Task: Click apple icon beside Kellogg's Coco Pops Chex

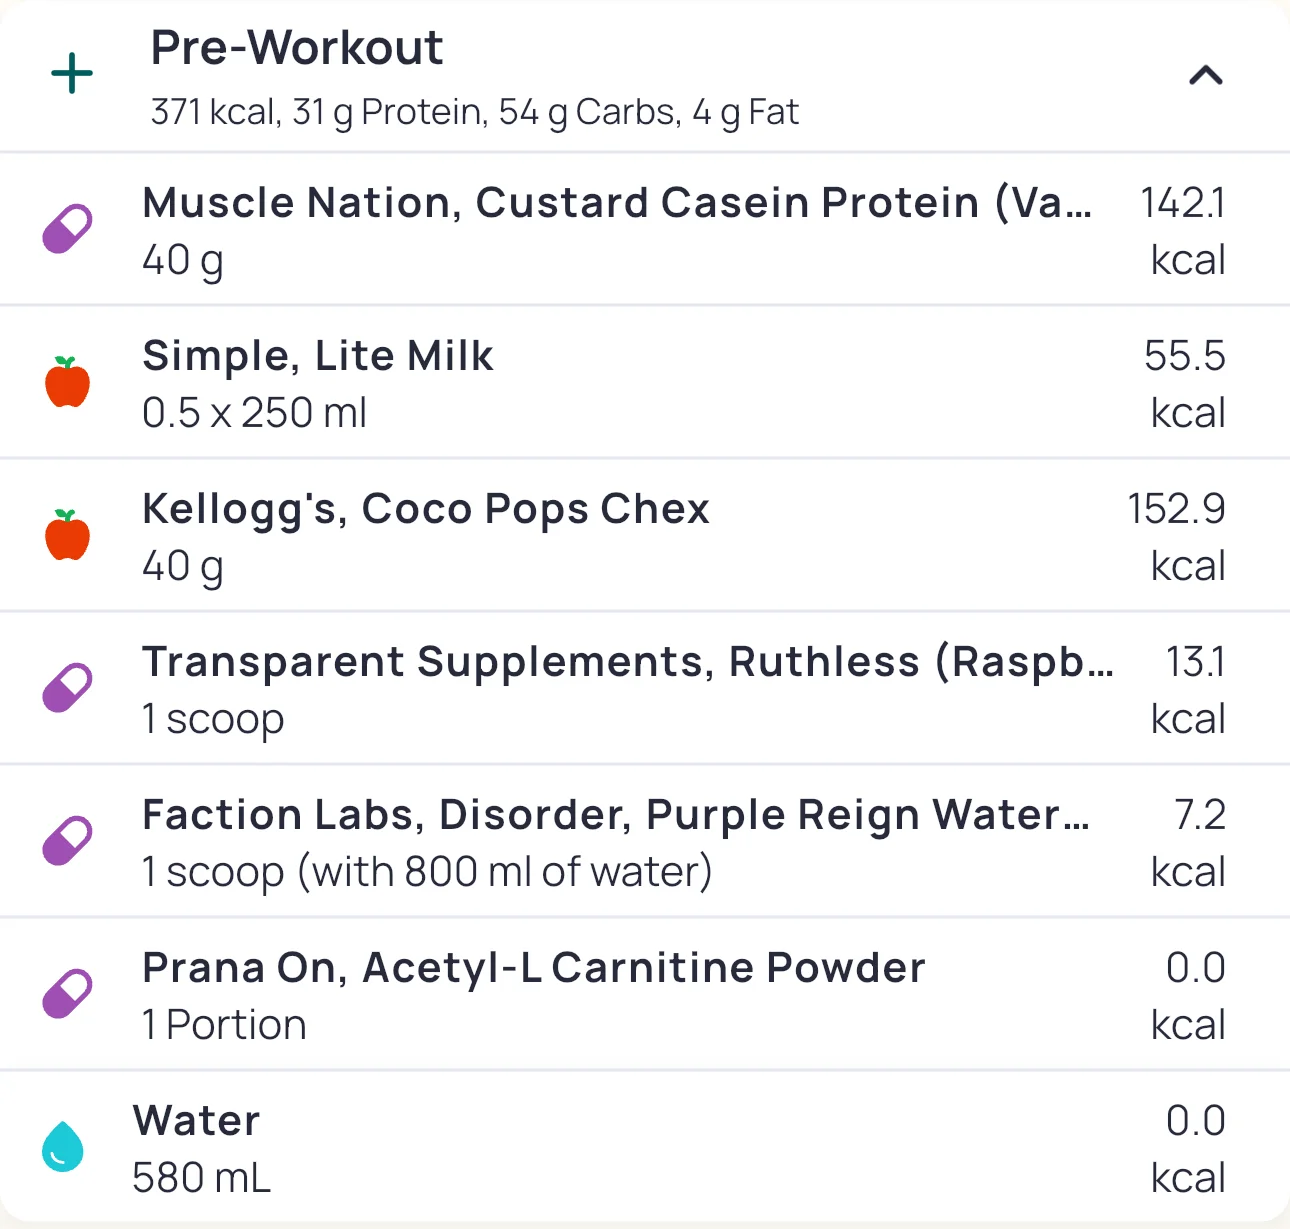Action: (67, 535)
